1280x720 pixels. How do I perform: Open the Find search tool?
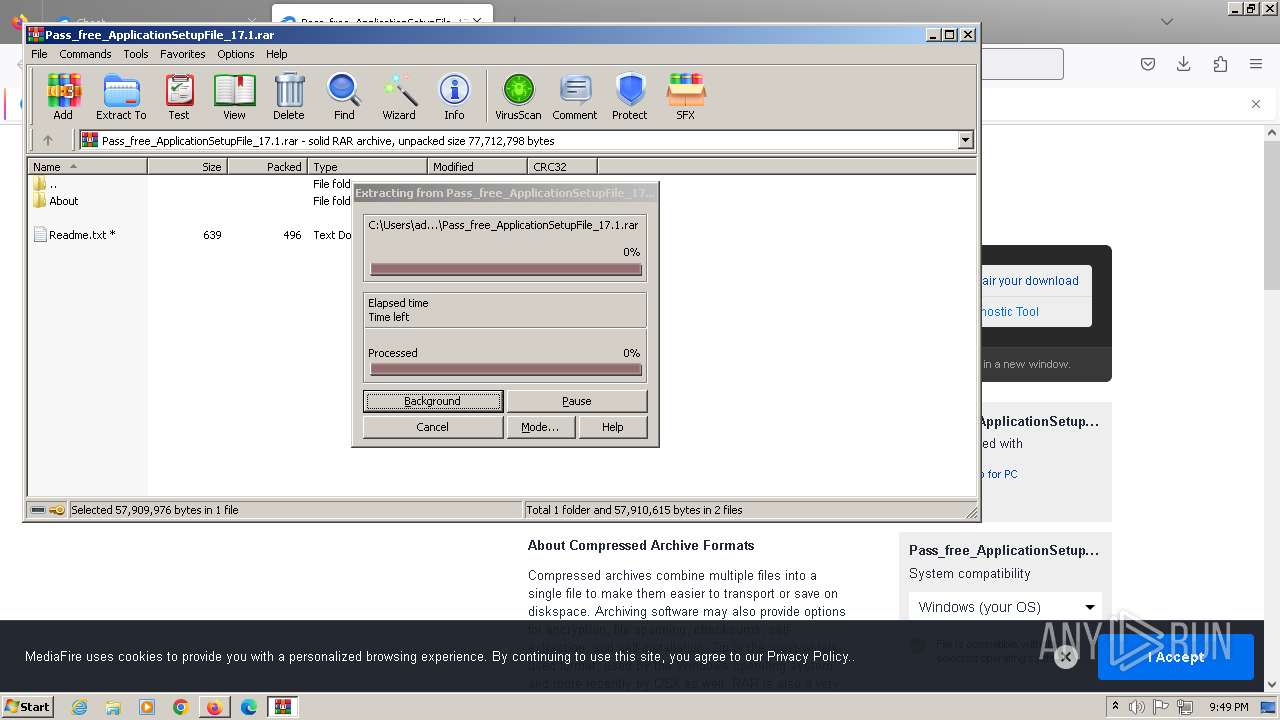click(x=344, y=97)
